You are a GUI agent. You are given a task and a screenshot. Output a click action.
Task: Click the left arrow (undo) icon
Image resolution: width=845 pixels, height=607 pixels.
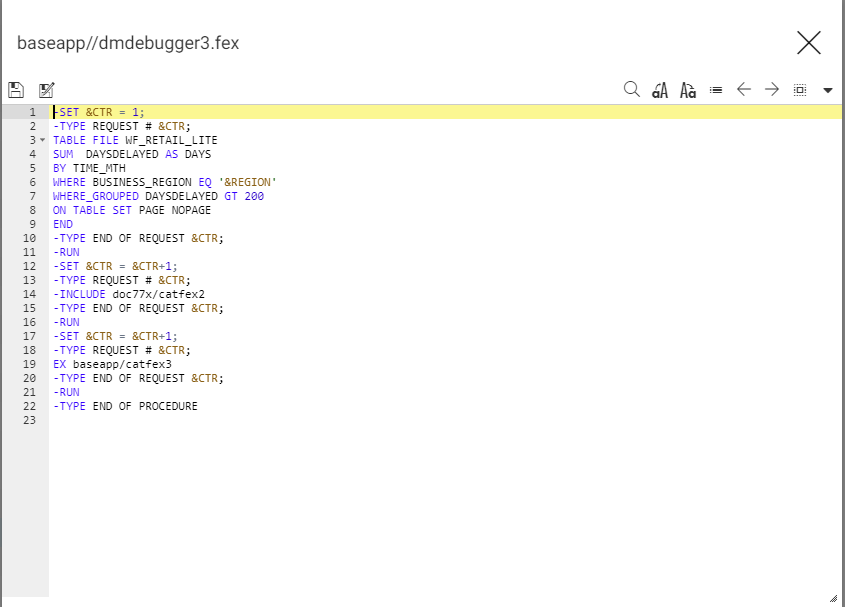(x=744, y=89)
